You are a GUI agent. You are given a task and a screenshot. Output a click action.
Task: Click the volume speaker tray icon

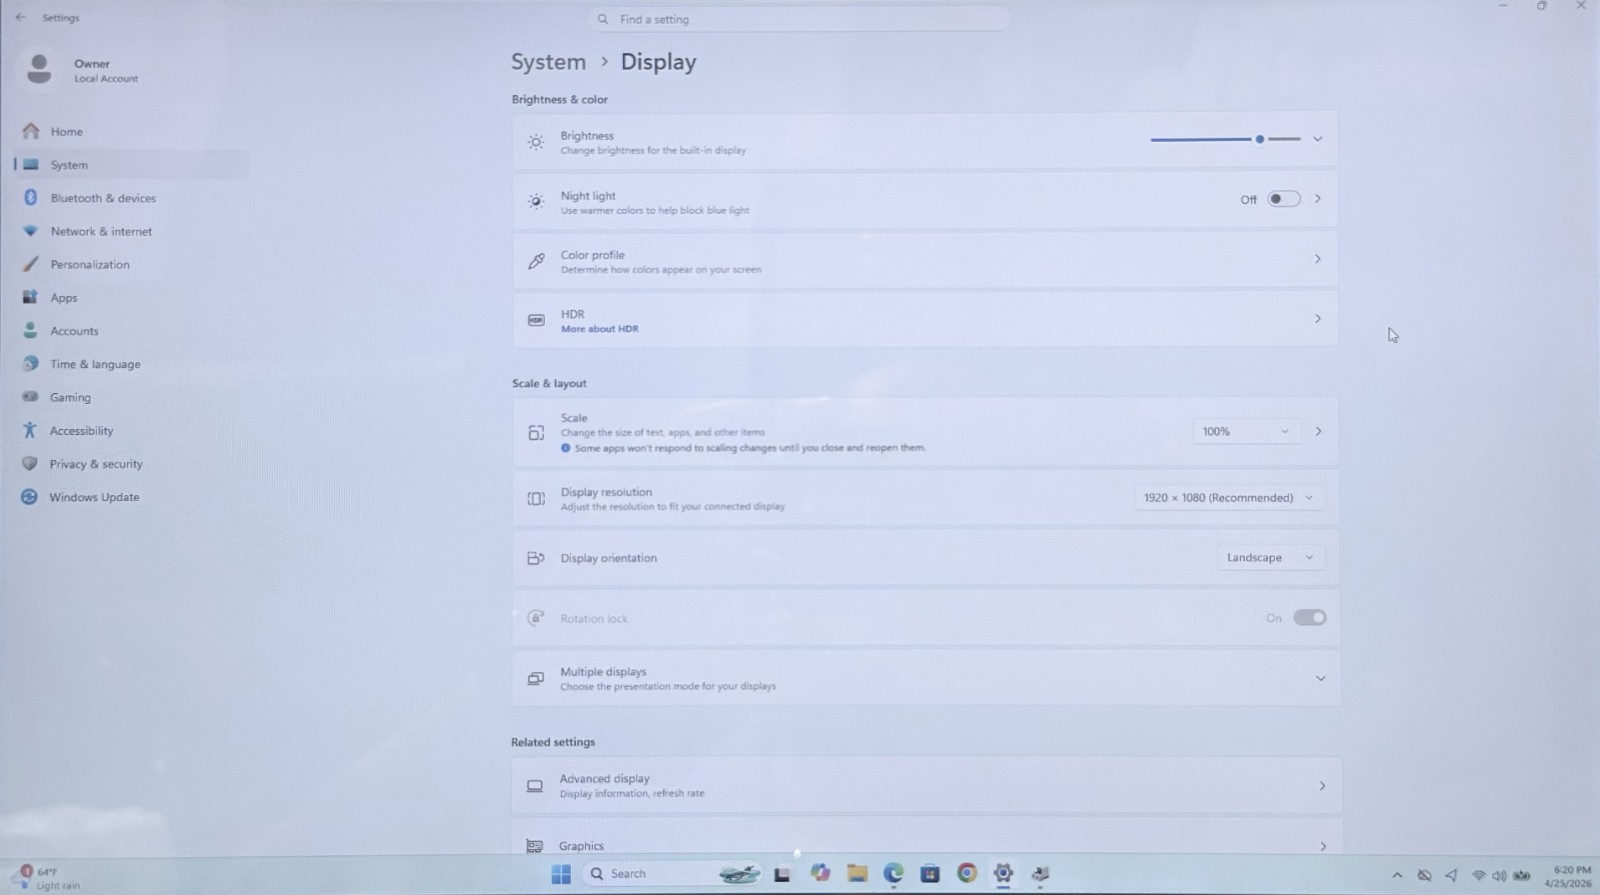[1499, 875]
